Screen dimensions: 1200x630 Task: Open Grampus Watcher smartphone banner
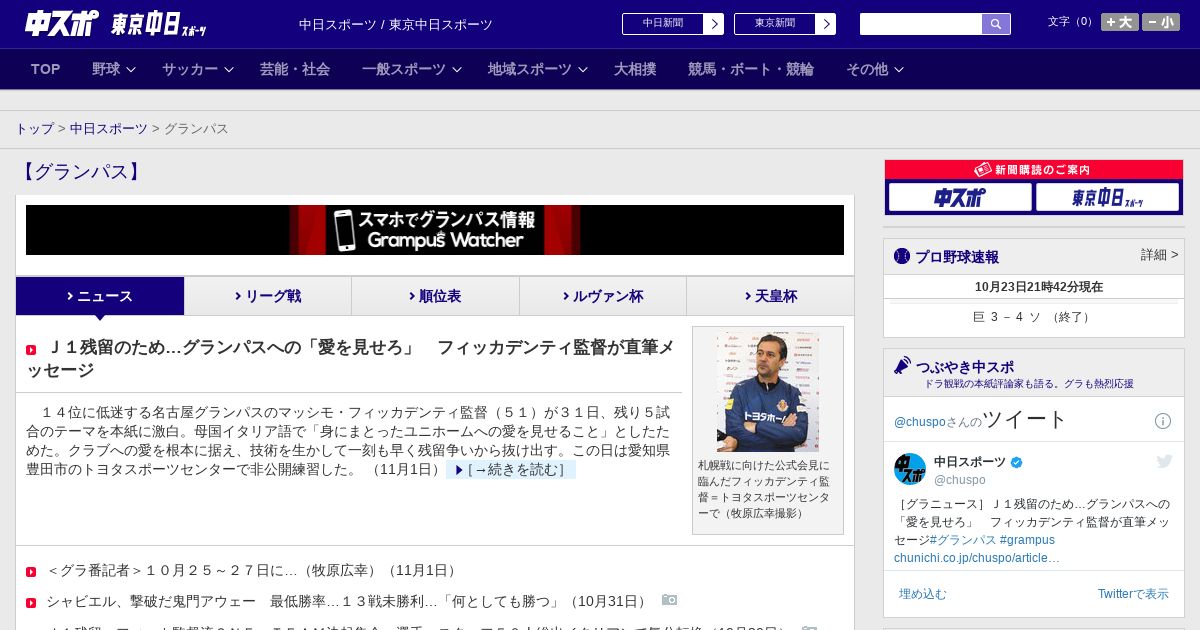pos(435,230)
